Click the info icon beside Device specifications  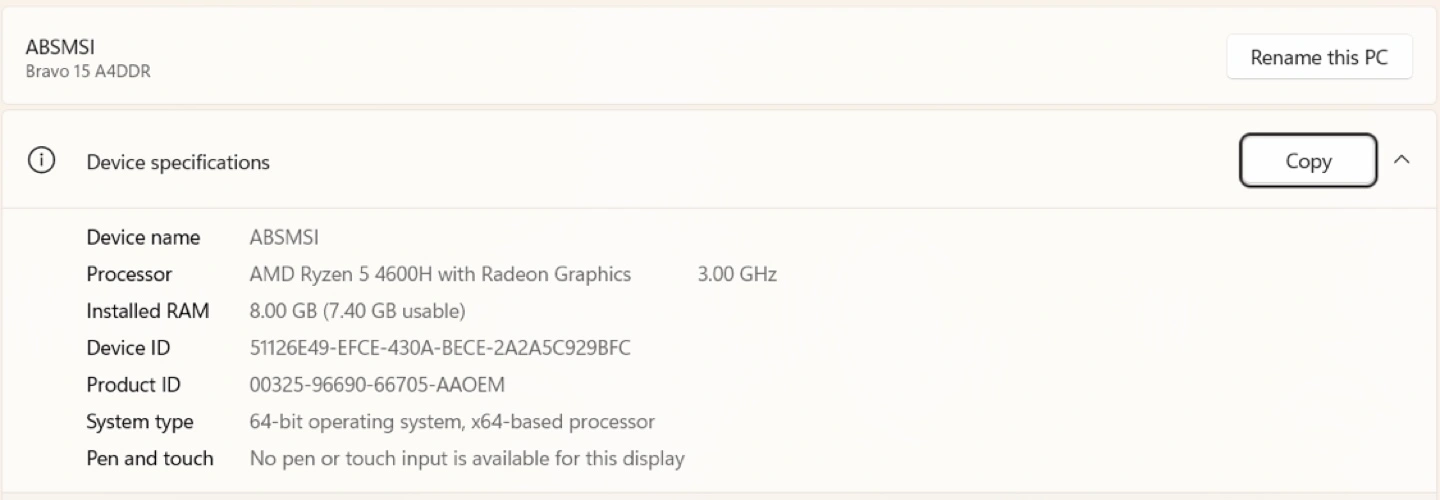[41, 161]
